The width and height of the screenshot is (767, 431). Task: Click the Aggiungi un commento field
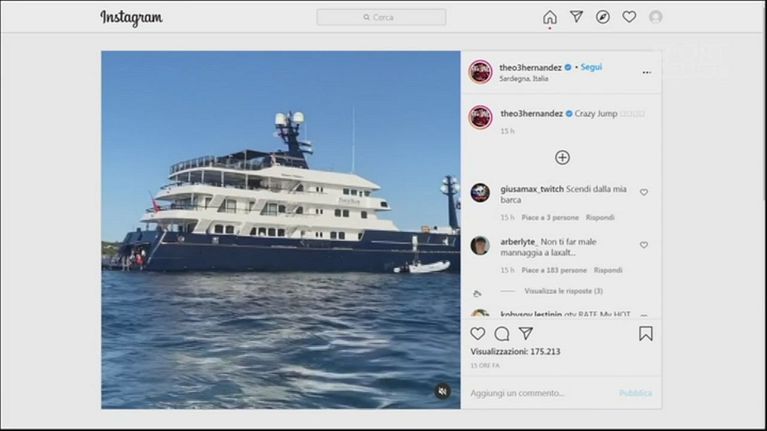click(x=541, y=393)
